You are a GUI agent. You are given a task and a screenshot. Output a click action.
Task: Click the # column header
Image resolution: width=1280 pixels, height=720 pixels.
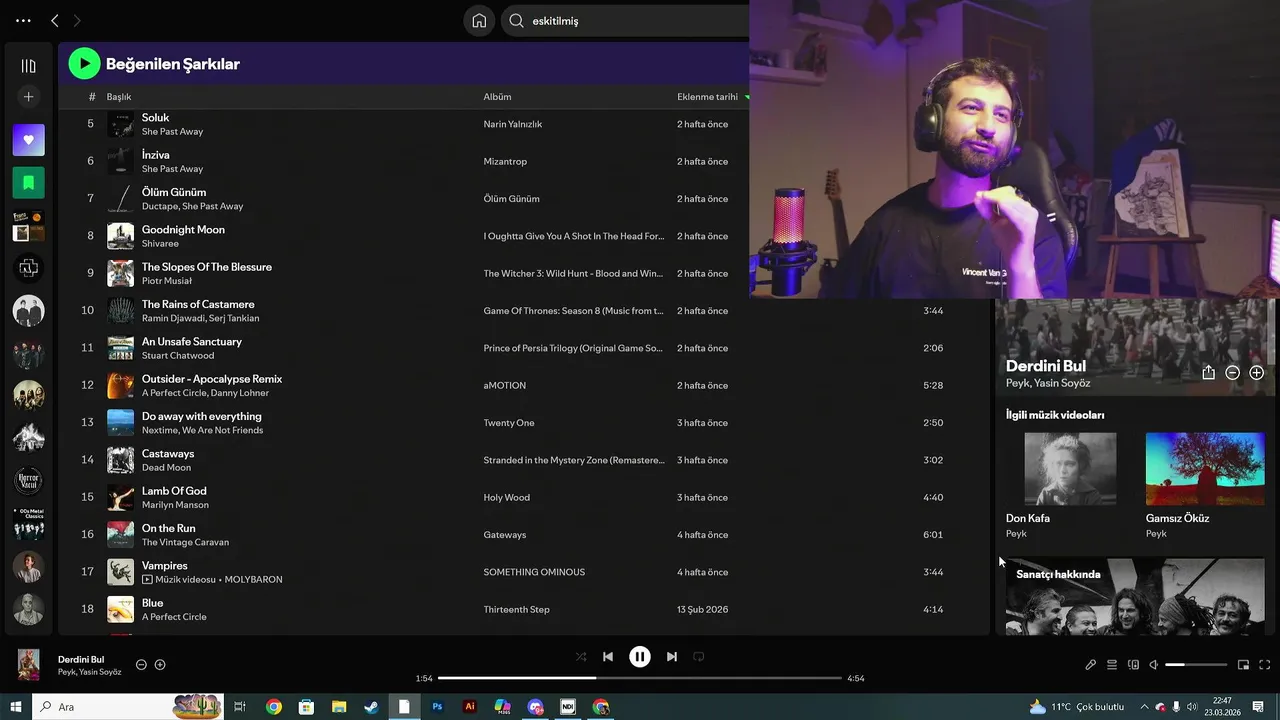[92, 97]
